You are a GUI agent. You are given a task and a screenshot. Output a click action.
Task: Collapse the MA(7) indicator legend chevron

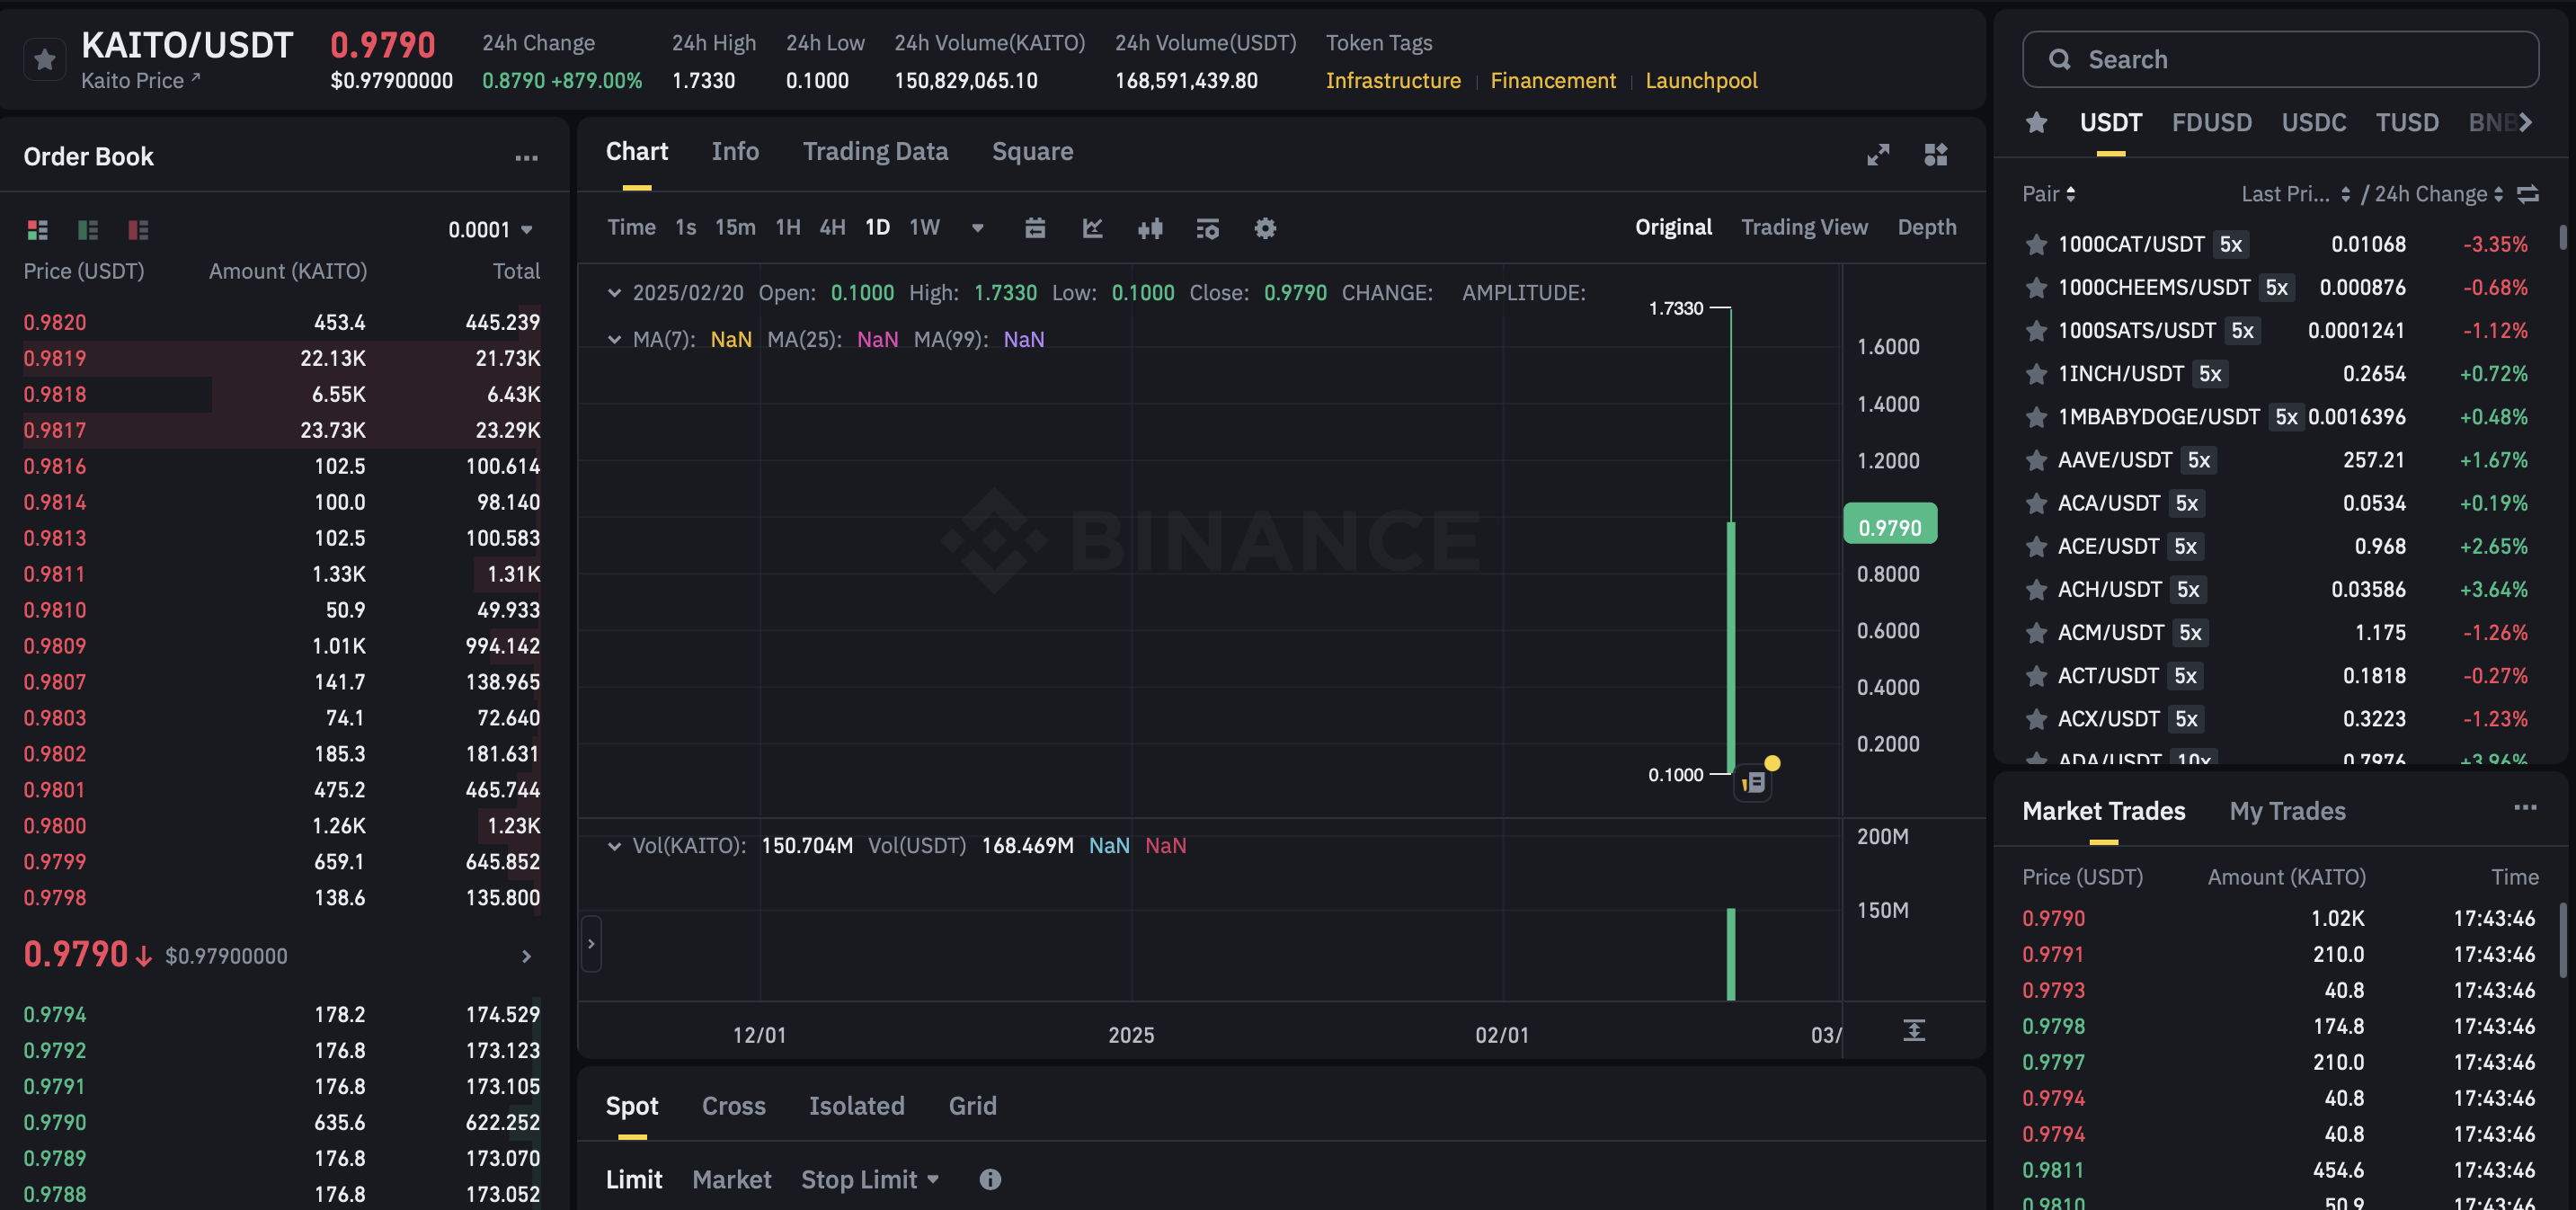[x=614, y=339]
